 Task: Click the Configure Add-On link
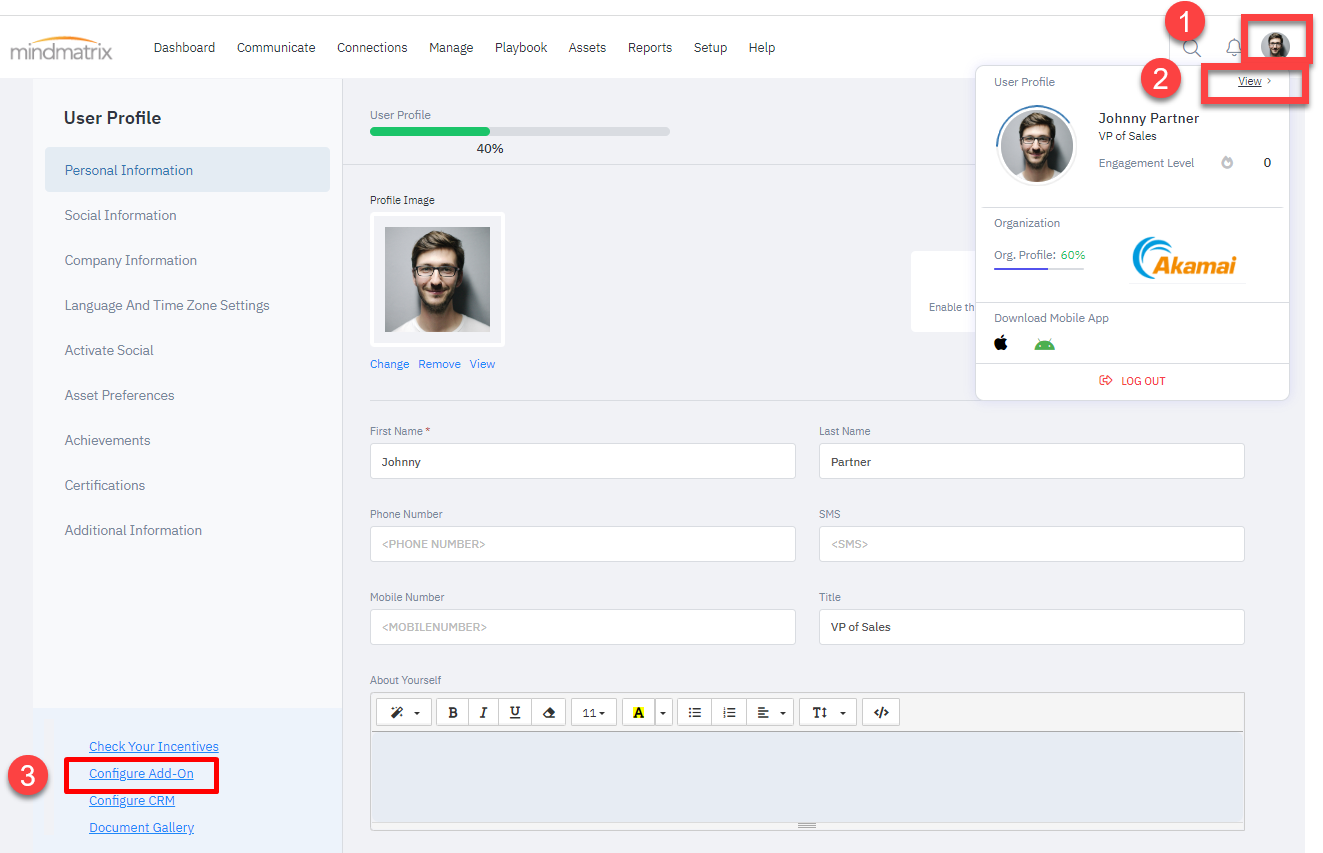[x=141, y=774]
